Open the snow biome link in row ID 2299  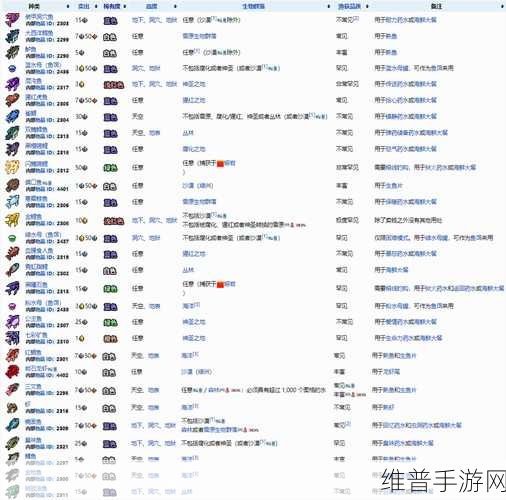[x=199, y=36]
